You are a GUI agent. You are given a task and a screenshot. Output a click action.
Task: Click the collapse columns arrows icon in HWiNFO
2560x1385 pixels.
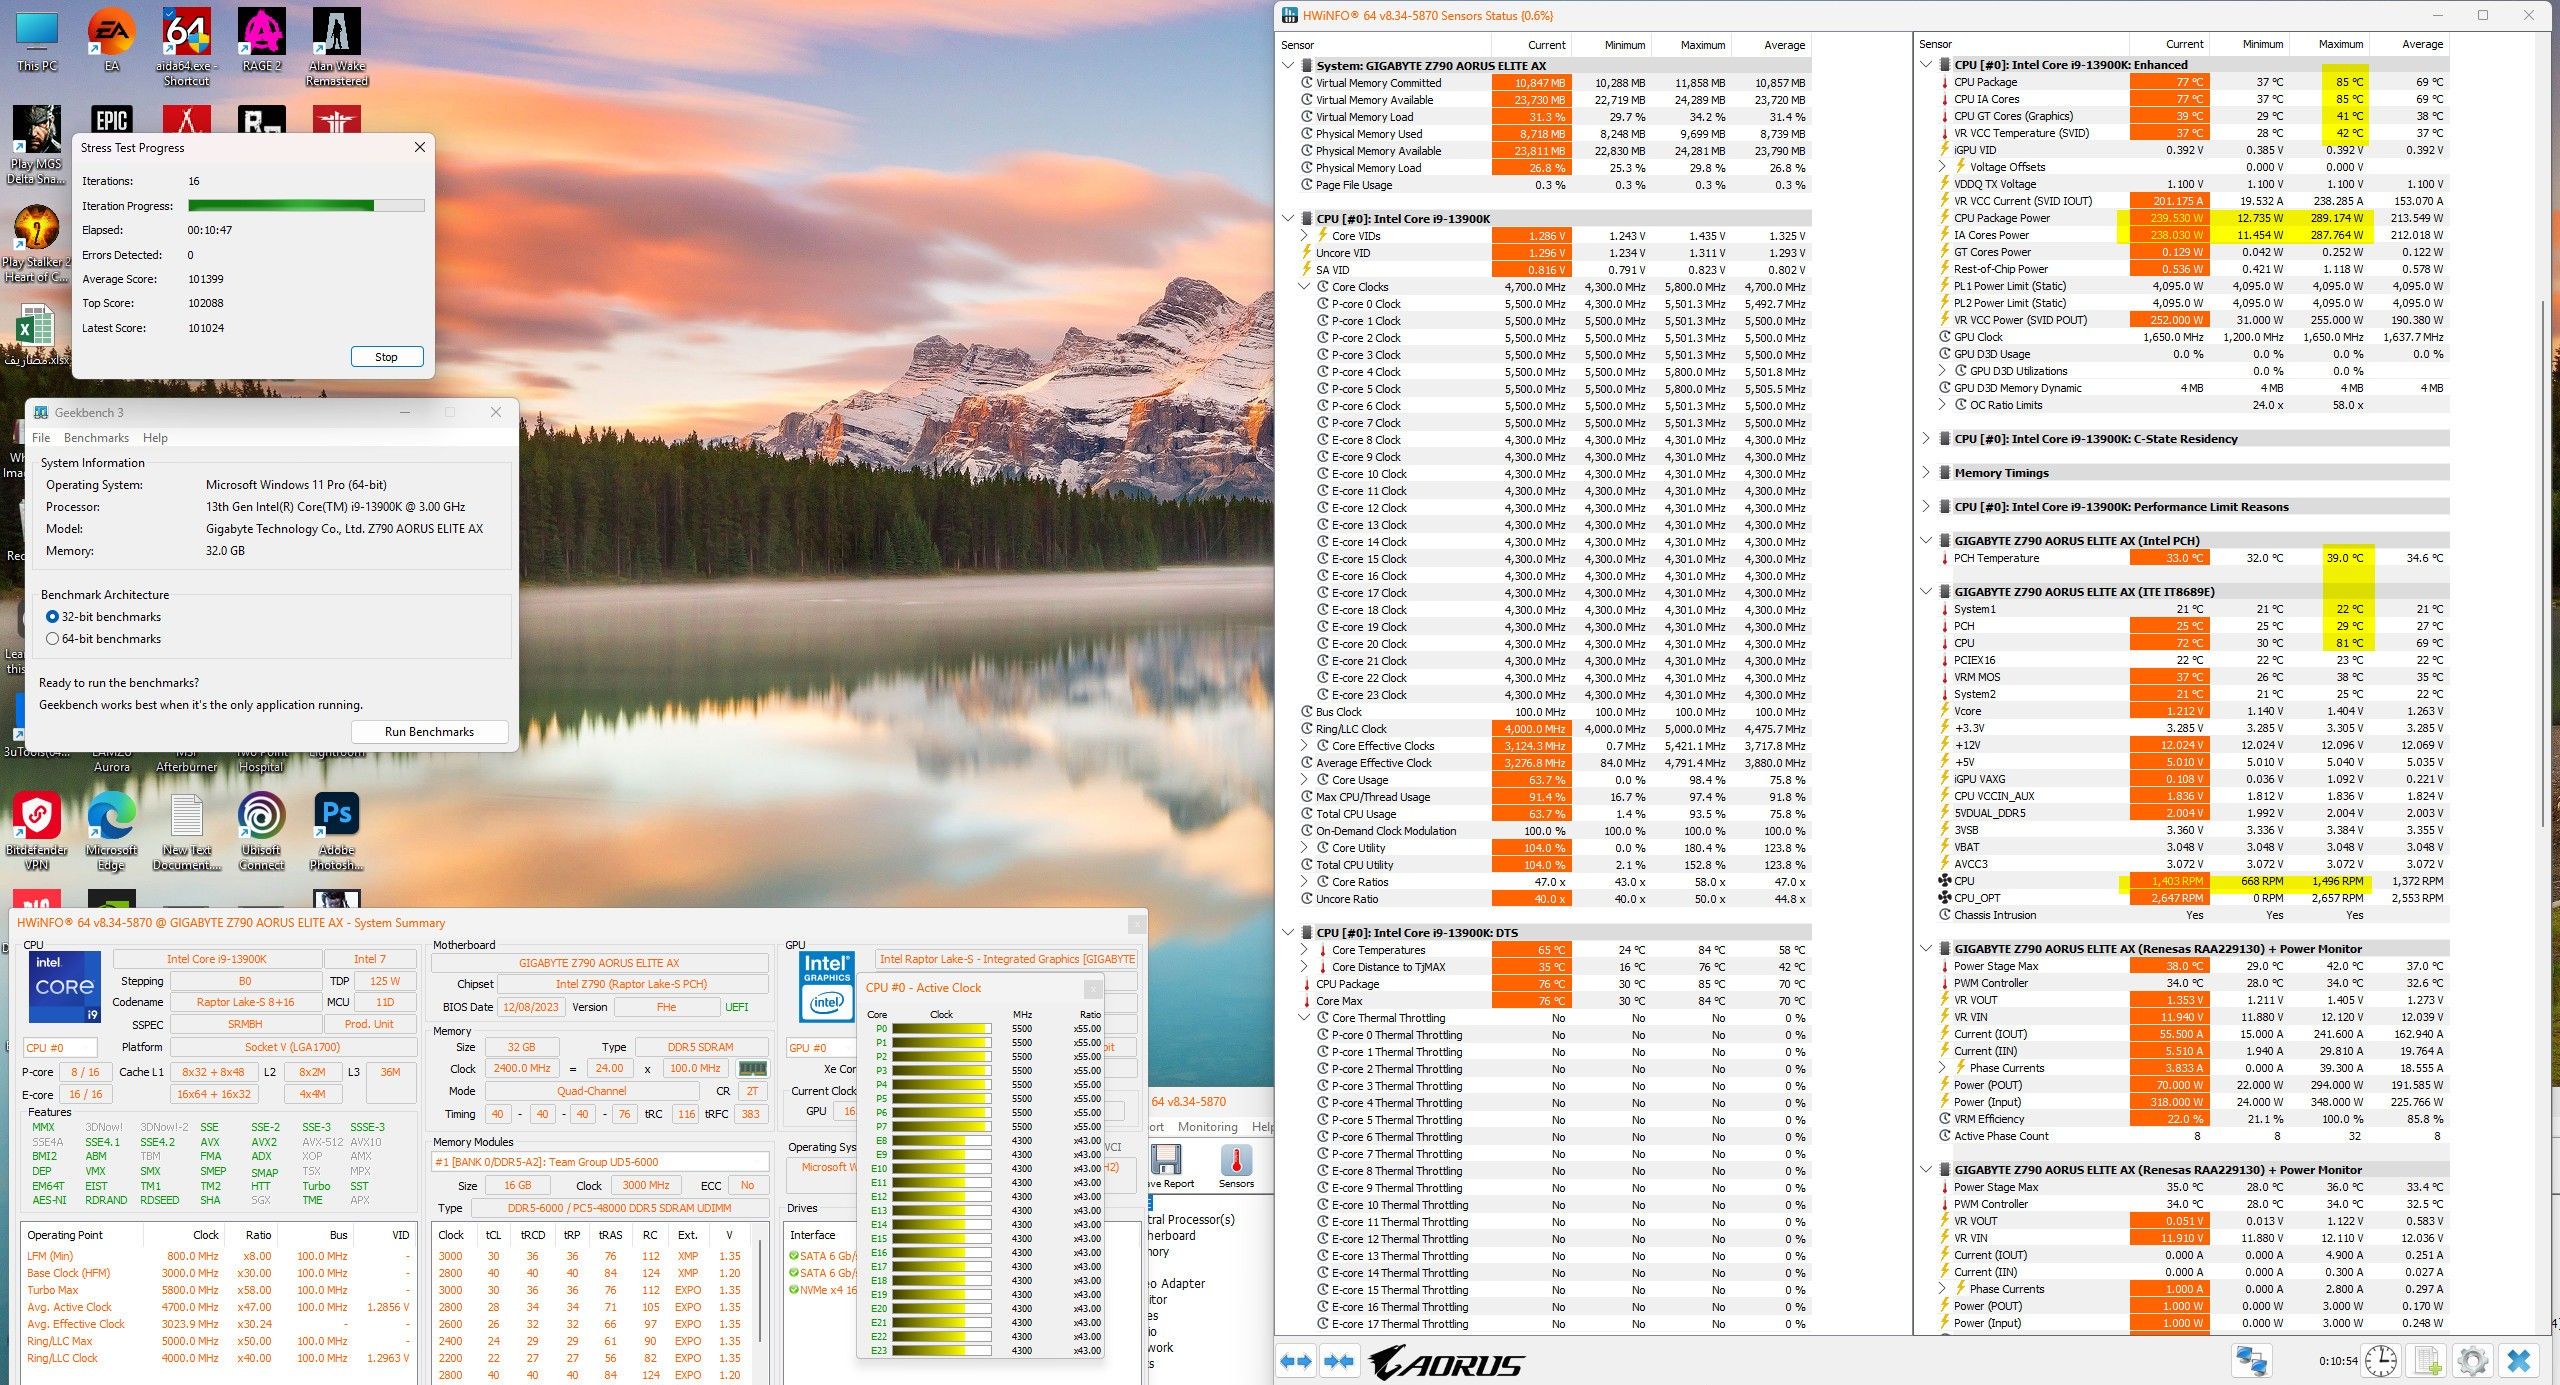pyautogui.click(x=1339, y=1361)
